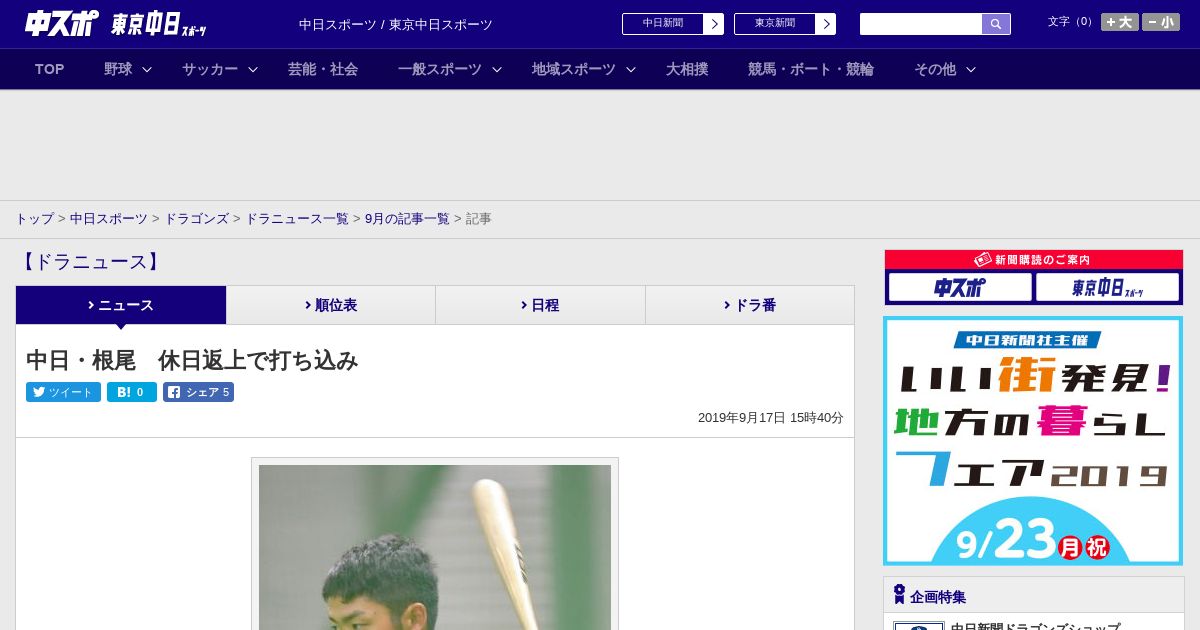Click the 企画特集 ribbon icon
Image resolution: width=1200 pixels, height=630 pixels.
point(899,595)
